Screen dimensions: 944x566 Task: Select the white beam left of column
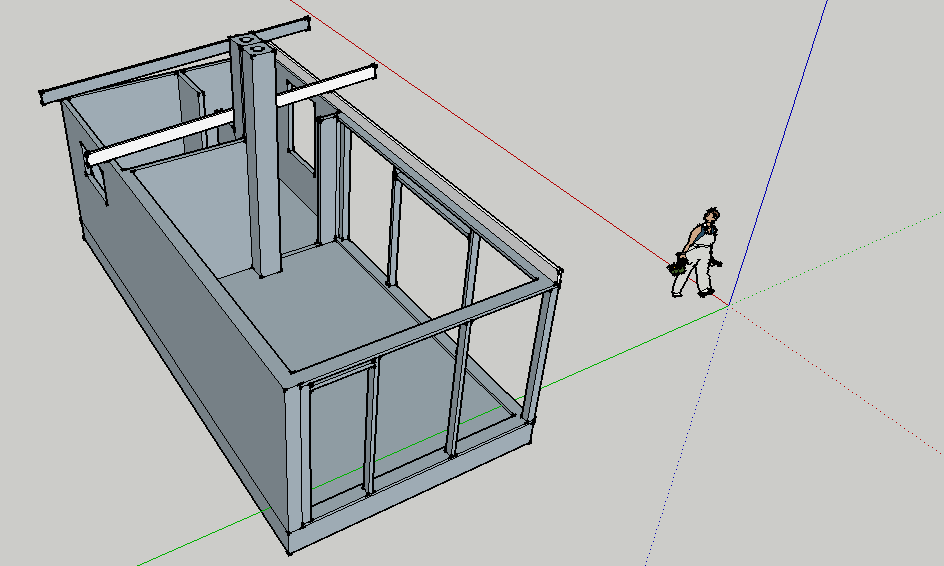(160, 140)
